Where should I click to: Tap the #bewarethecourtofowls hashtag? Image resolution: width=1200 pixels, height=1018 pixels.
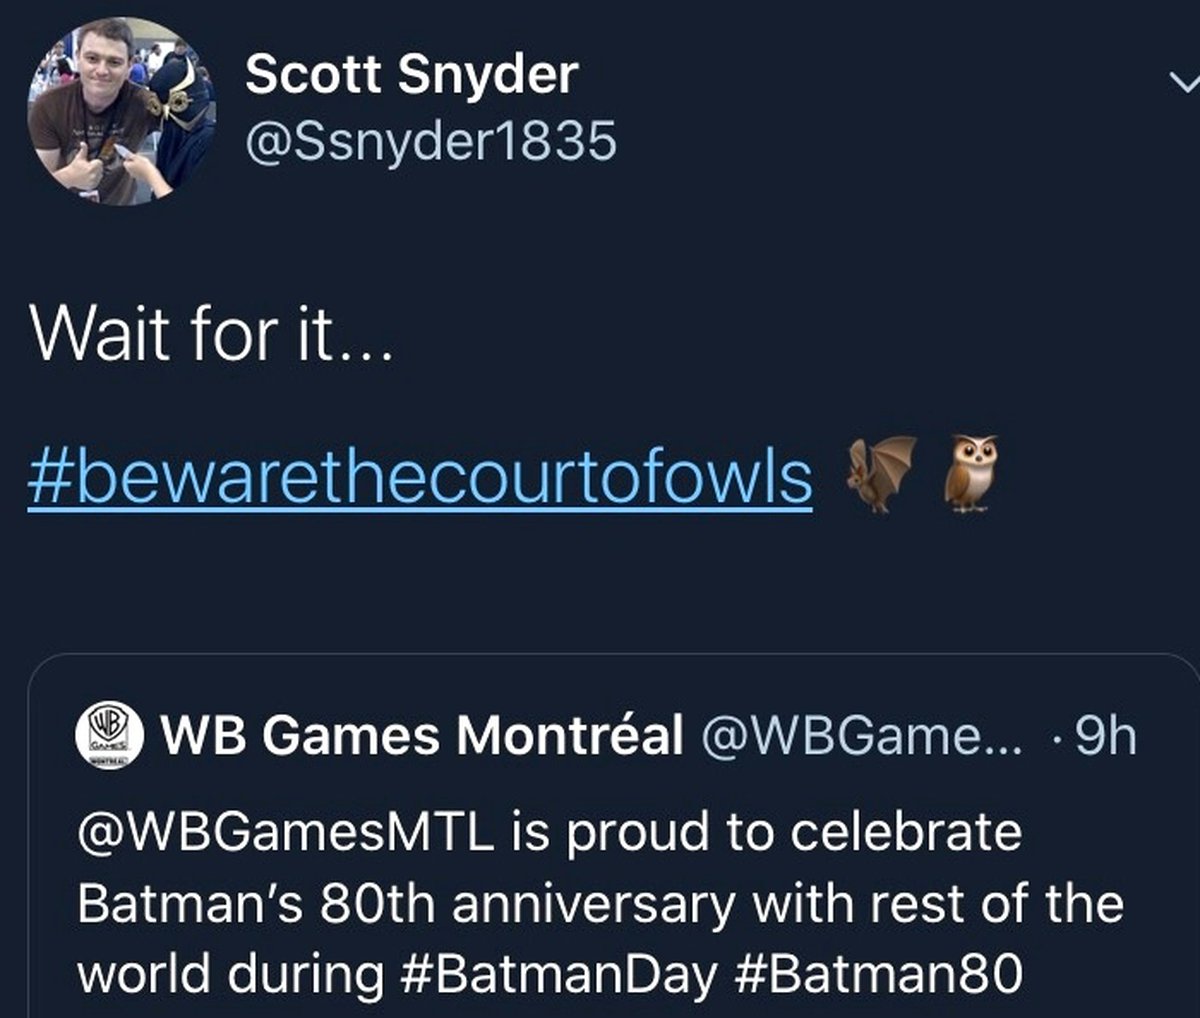420,477
